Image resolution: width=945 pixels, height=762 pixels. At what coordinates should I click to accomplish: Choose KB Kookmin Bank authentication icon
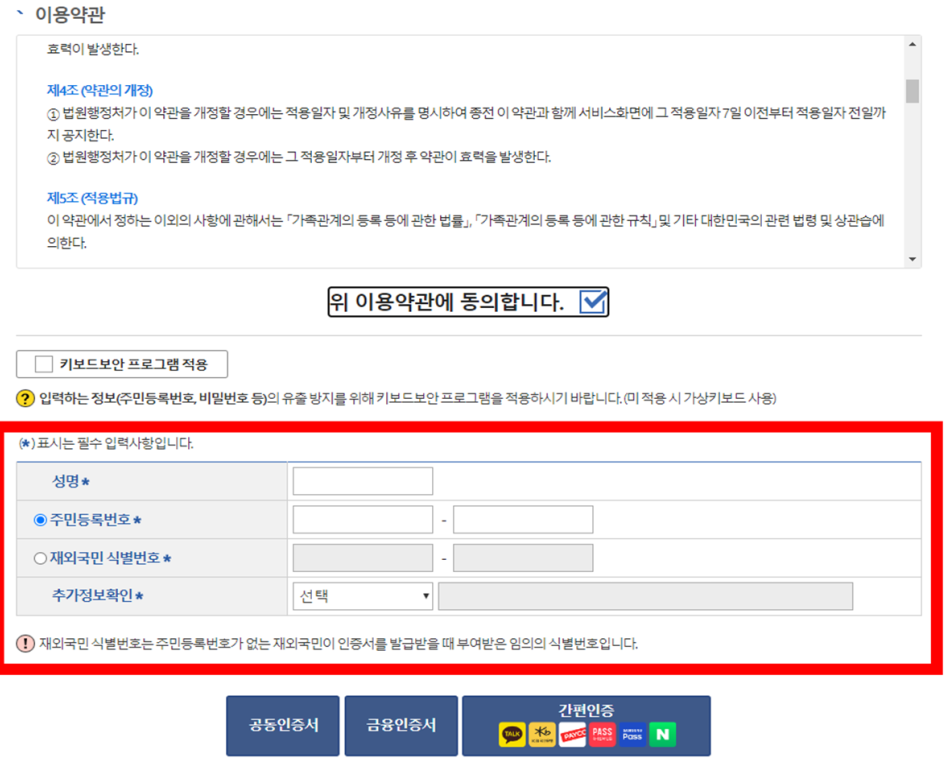(543, 733)
